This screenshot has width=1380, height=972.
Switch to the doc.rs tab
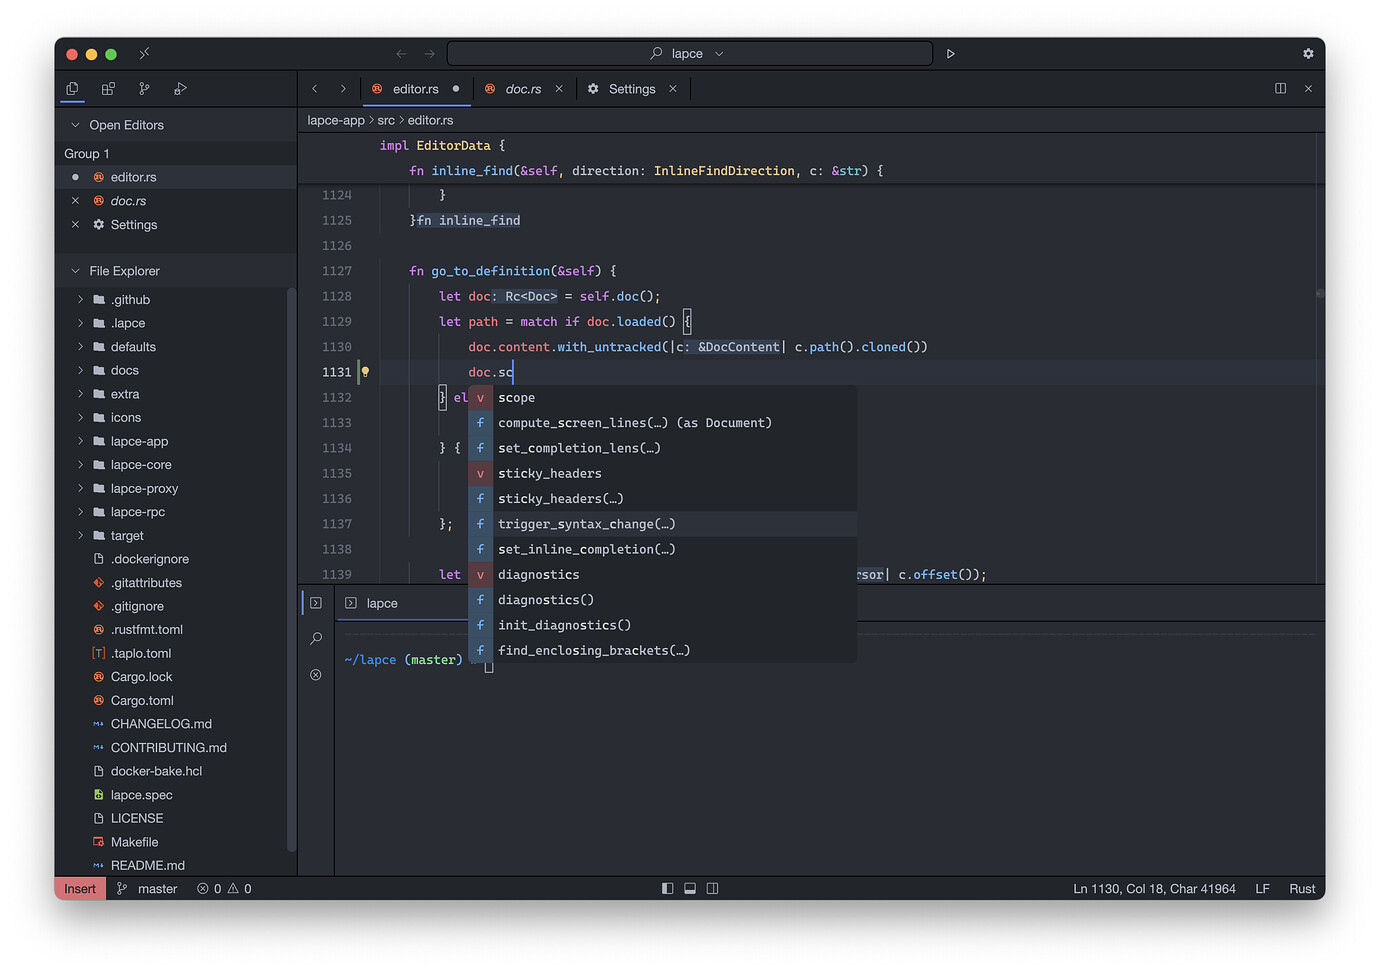point(522,89)
